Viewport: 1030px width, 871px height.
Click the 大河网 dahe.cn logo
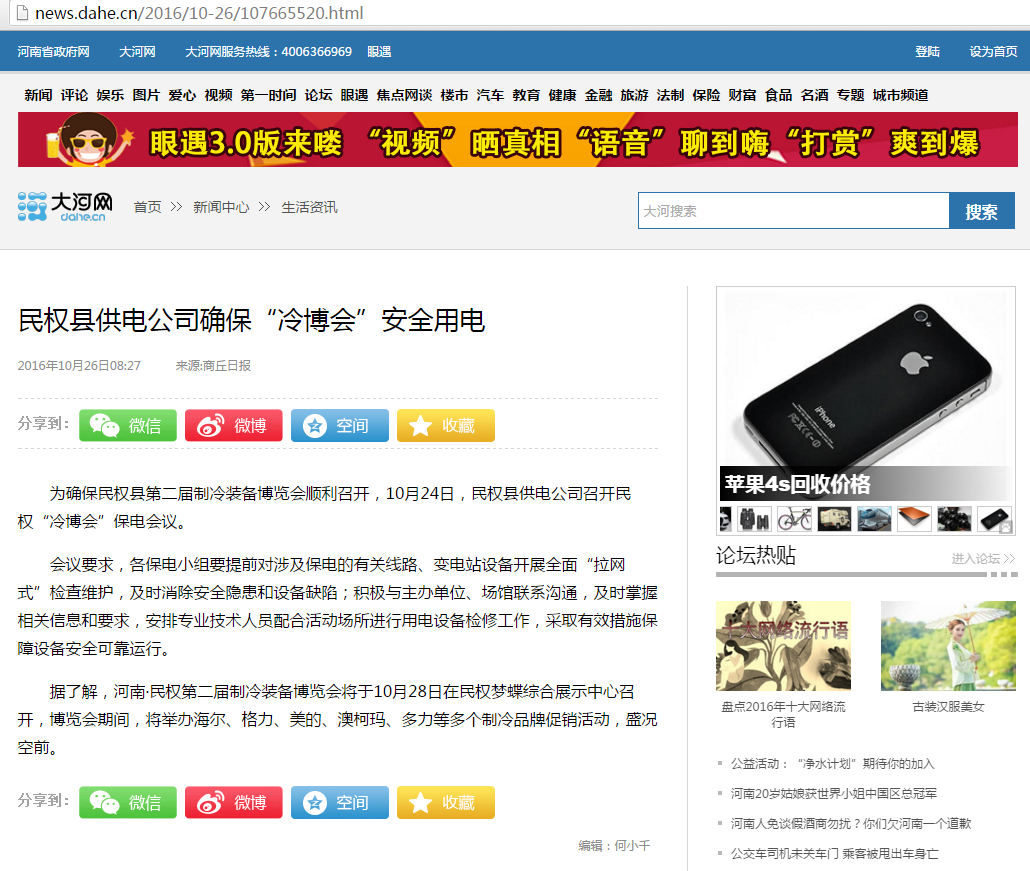click(65, 207)
